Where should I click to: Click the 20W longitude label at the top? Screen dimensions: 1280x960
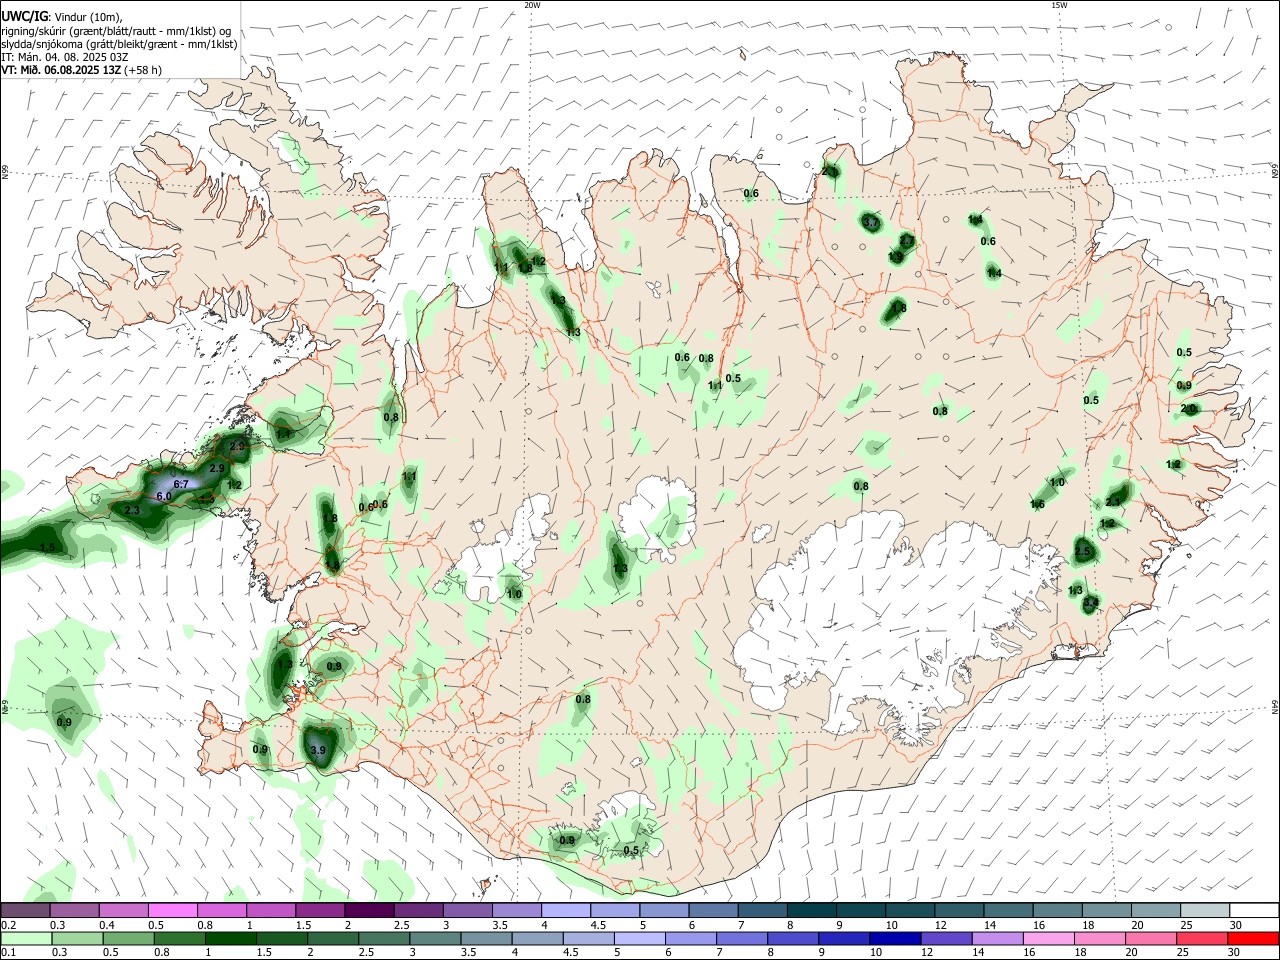(532, 5)
